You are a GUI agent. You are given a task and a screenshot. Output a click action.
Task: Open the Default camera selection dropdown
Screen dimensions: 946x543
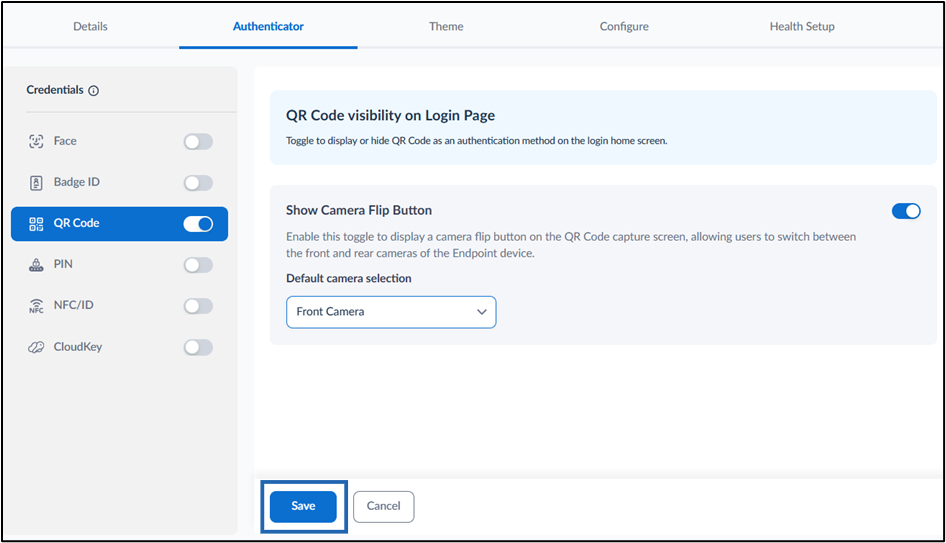391,312
